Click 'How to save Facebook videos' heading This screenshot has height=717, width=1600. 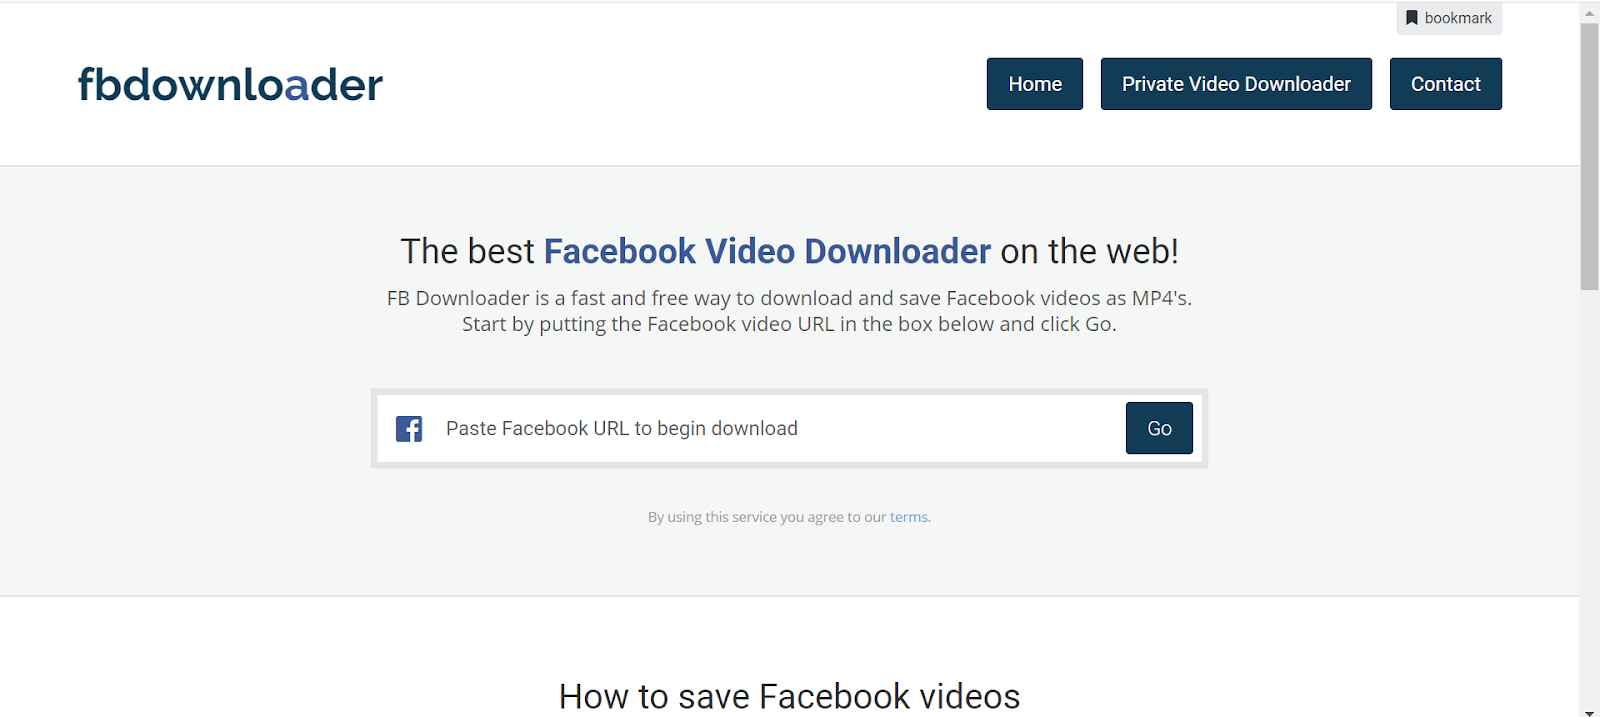(790, 696)
